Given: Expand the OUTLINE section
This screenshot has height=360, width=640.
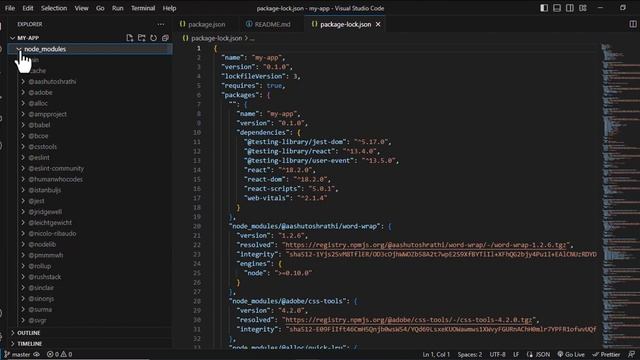Looking at the screenshot, I should [x=13, y=333].
